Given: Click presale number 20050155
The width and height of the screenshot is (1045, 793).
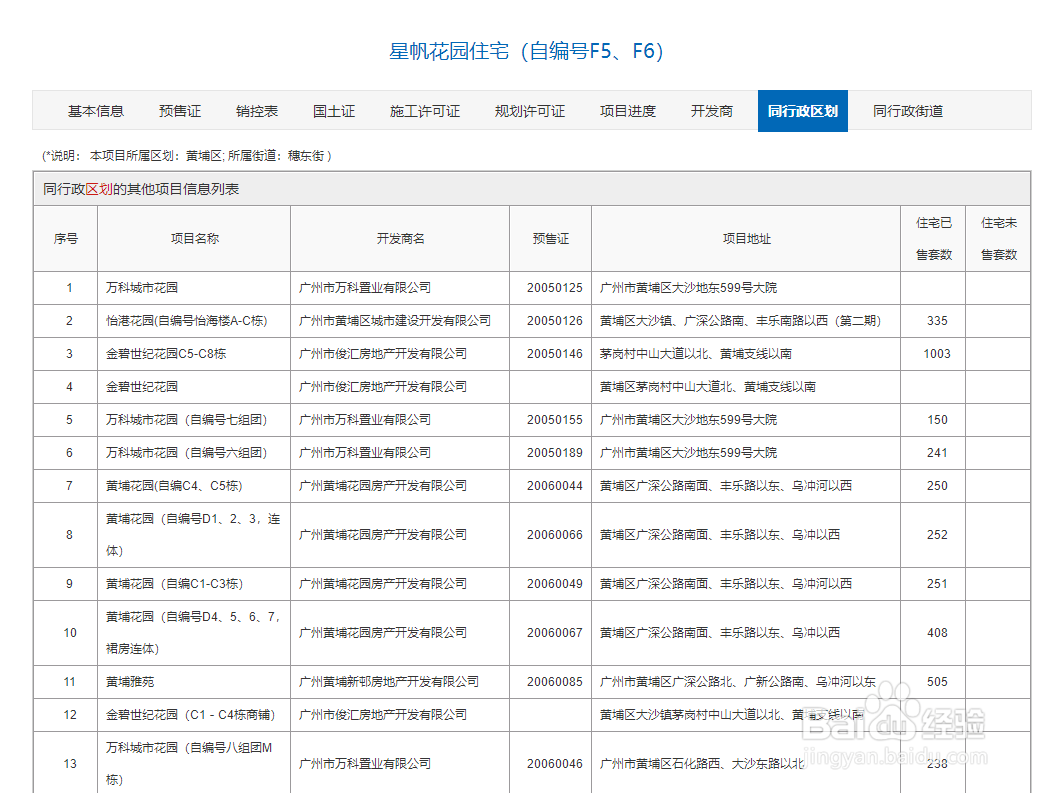Looking at the screenshot, I should pos(554,420).
